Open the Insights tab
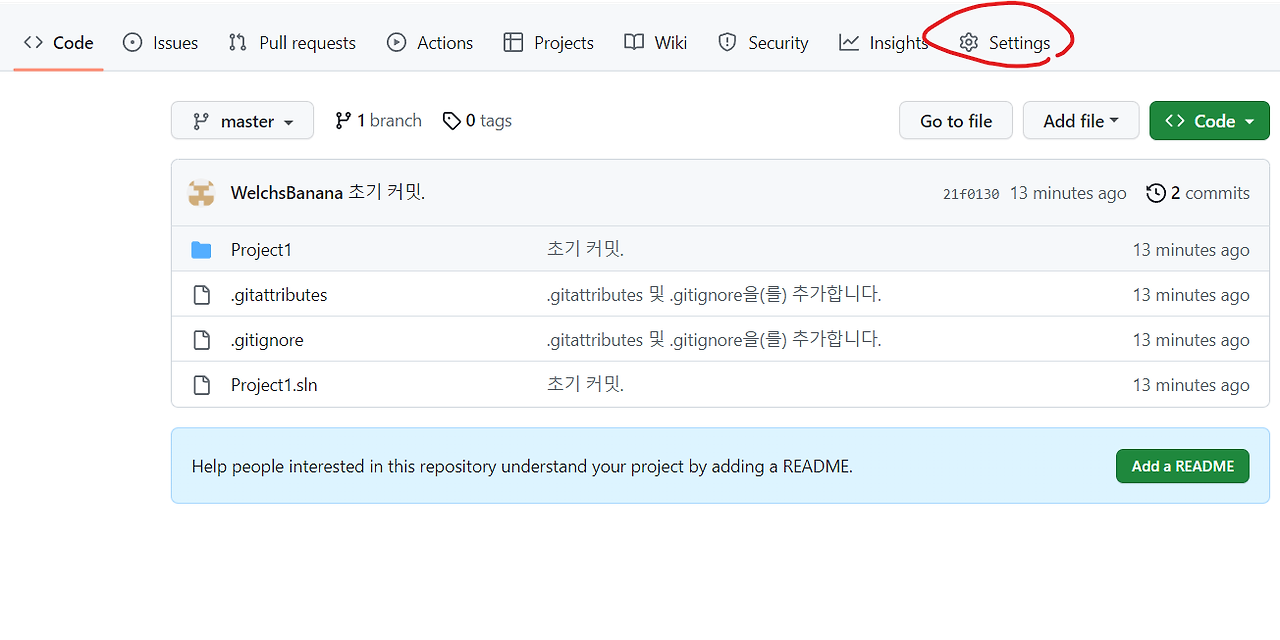The width and height of the screenshot is (1280, 640). [883, 43]
